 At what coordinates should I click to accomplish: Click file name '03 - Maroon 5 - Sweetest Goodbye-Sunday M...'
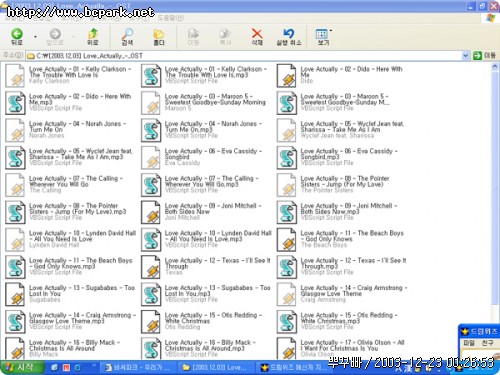[345, 99]
